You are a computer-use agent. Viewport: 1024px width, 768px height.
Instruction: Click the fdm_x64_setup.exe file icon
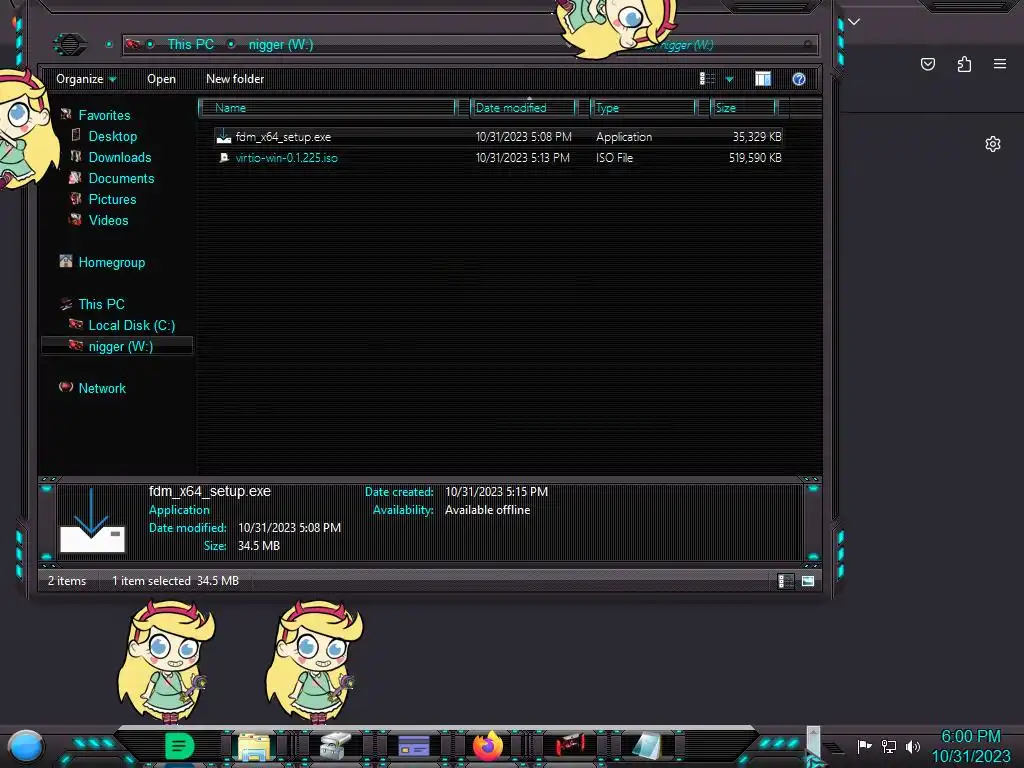224,136
